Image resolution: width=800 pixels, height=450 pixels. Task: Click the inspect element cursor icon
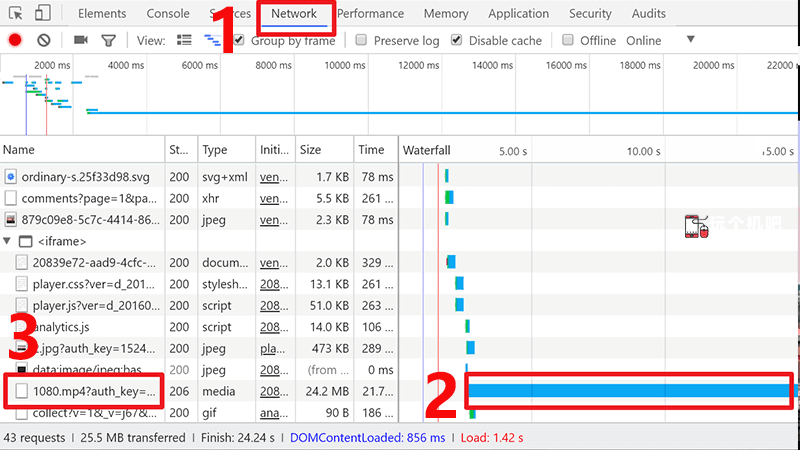[x=16, y=14]
